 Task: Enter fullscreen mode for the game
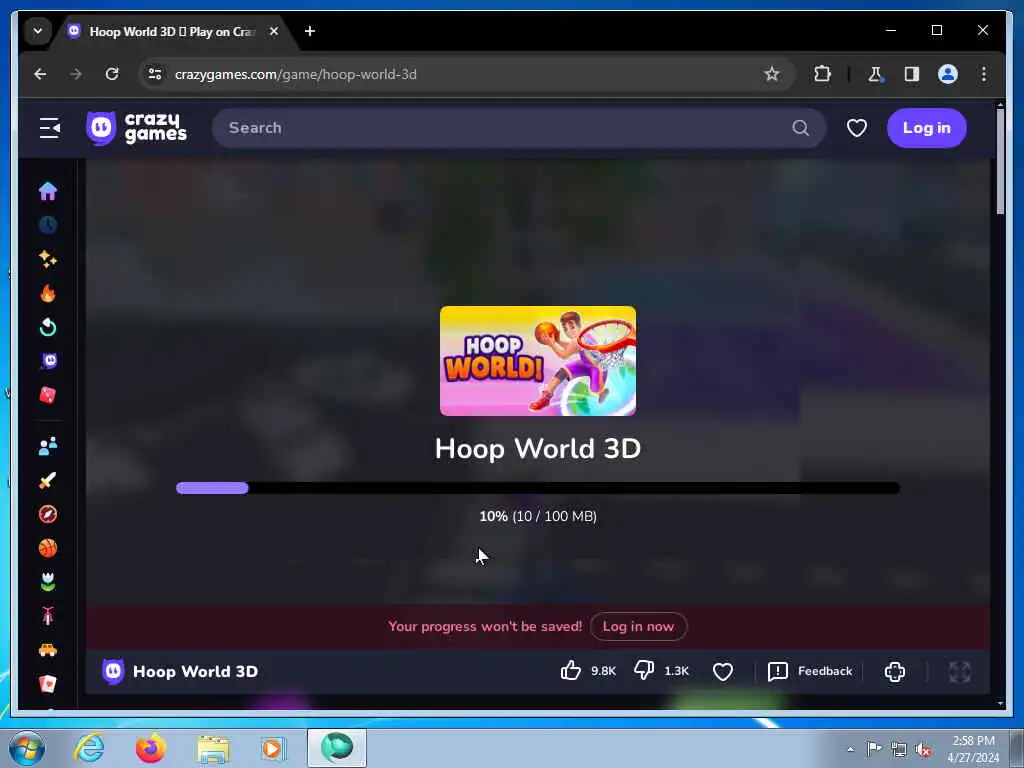[959, 671]
